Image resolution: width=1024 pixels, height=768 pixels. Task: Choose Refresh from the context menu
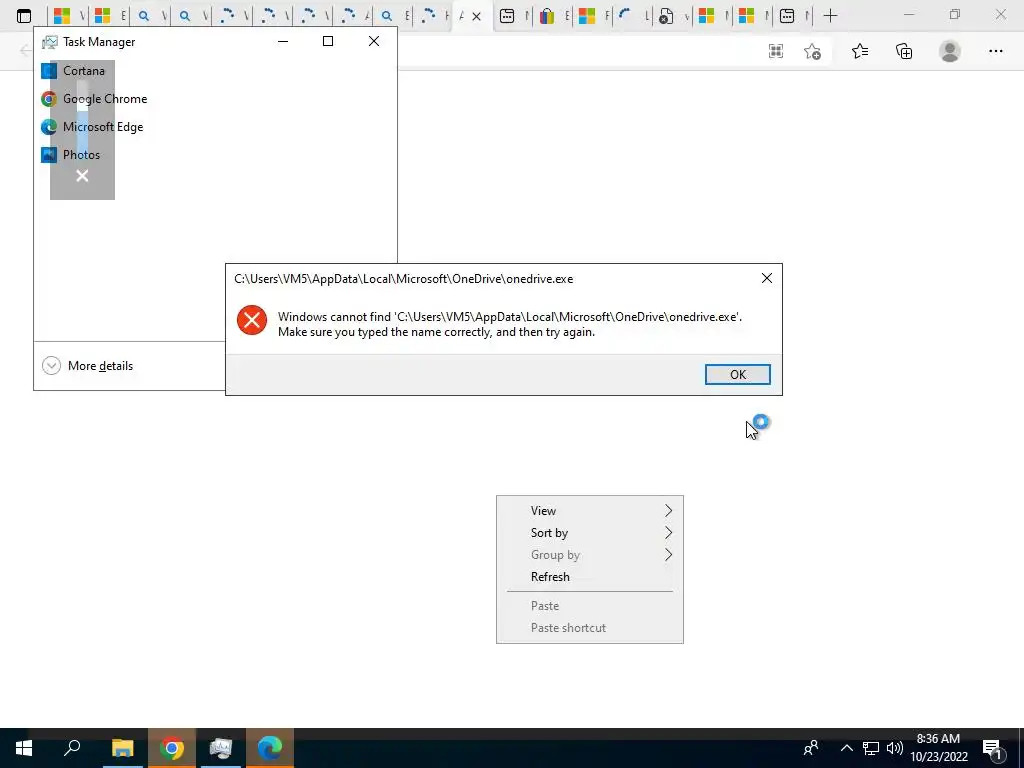(590, 577)
